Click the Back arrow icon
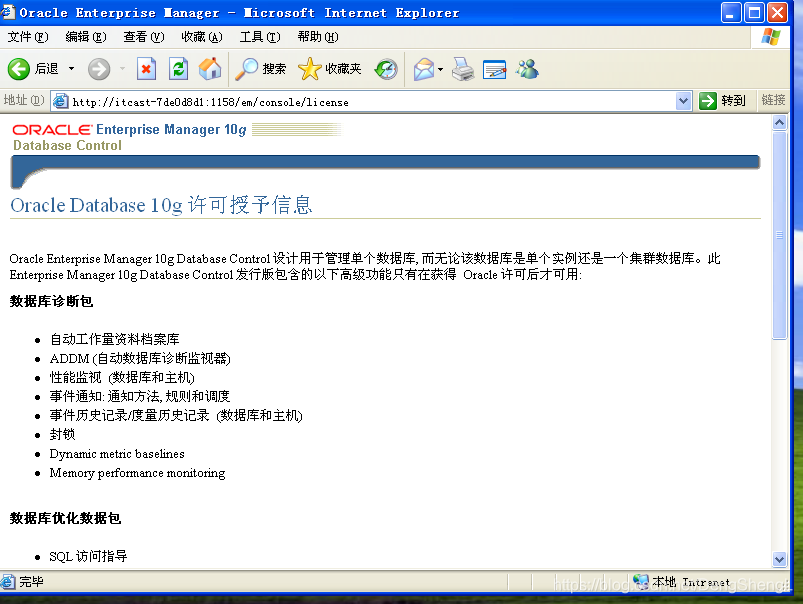The width and height of the screenshot is (803, 604). coord(19,69)
